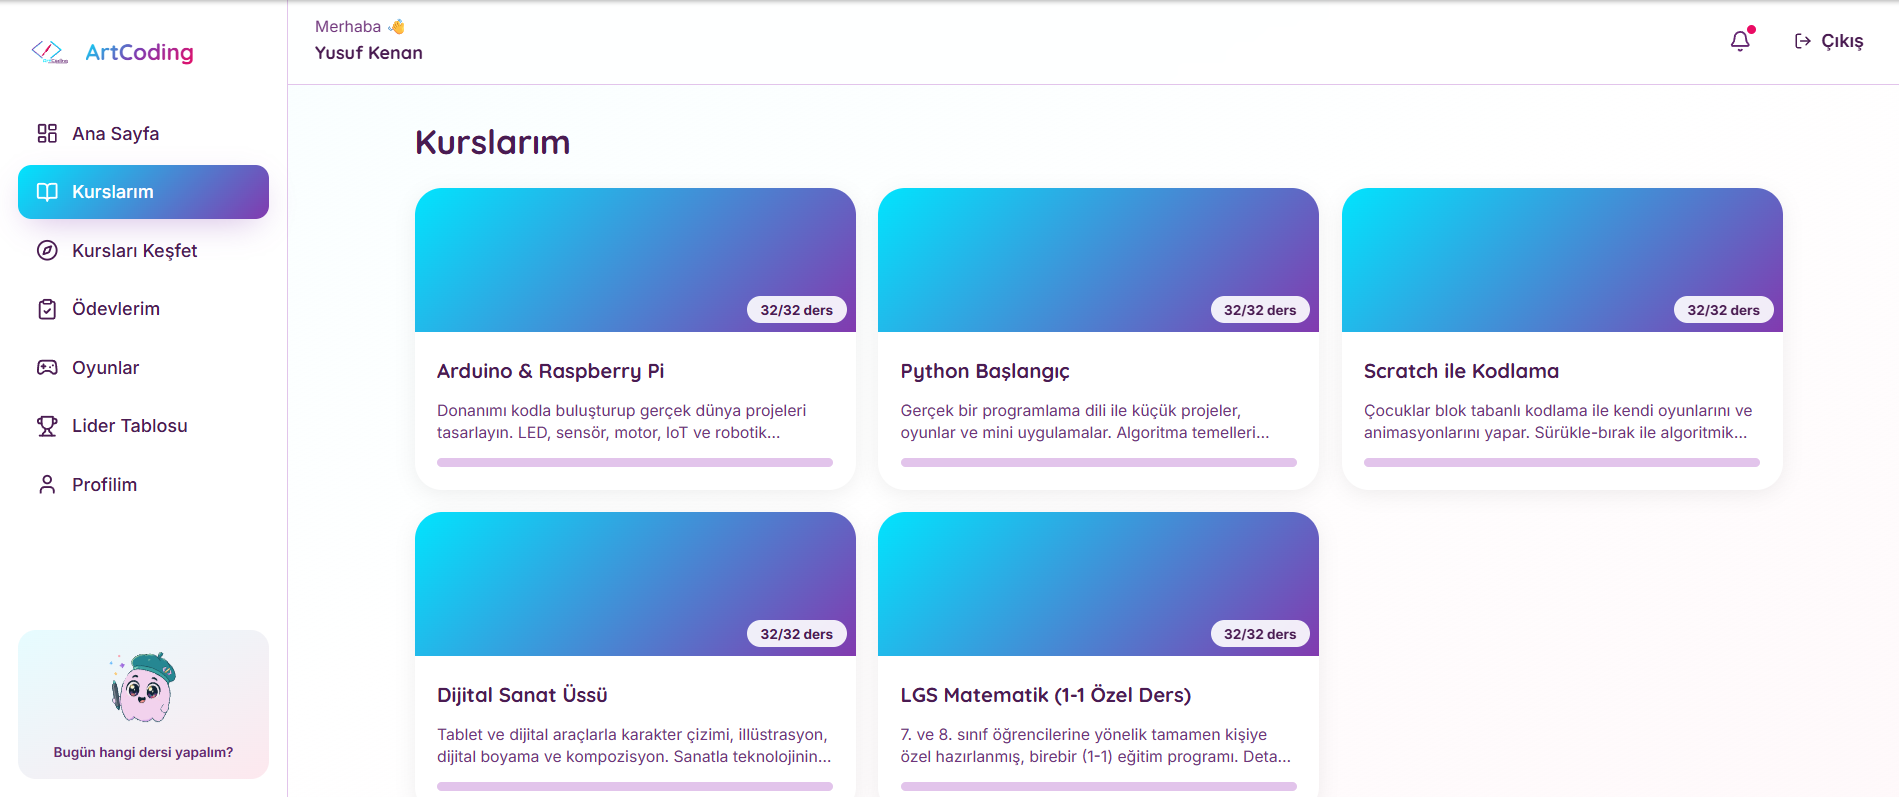Click the ArtCoding logo icon
Viewport: 1899px width, 797px height.
(x=49, y=52)
